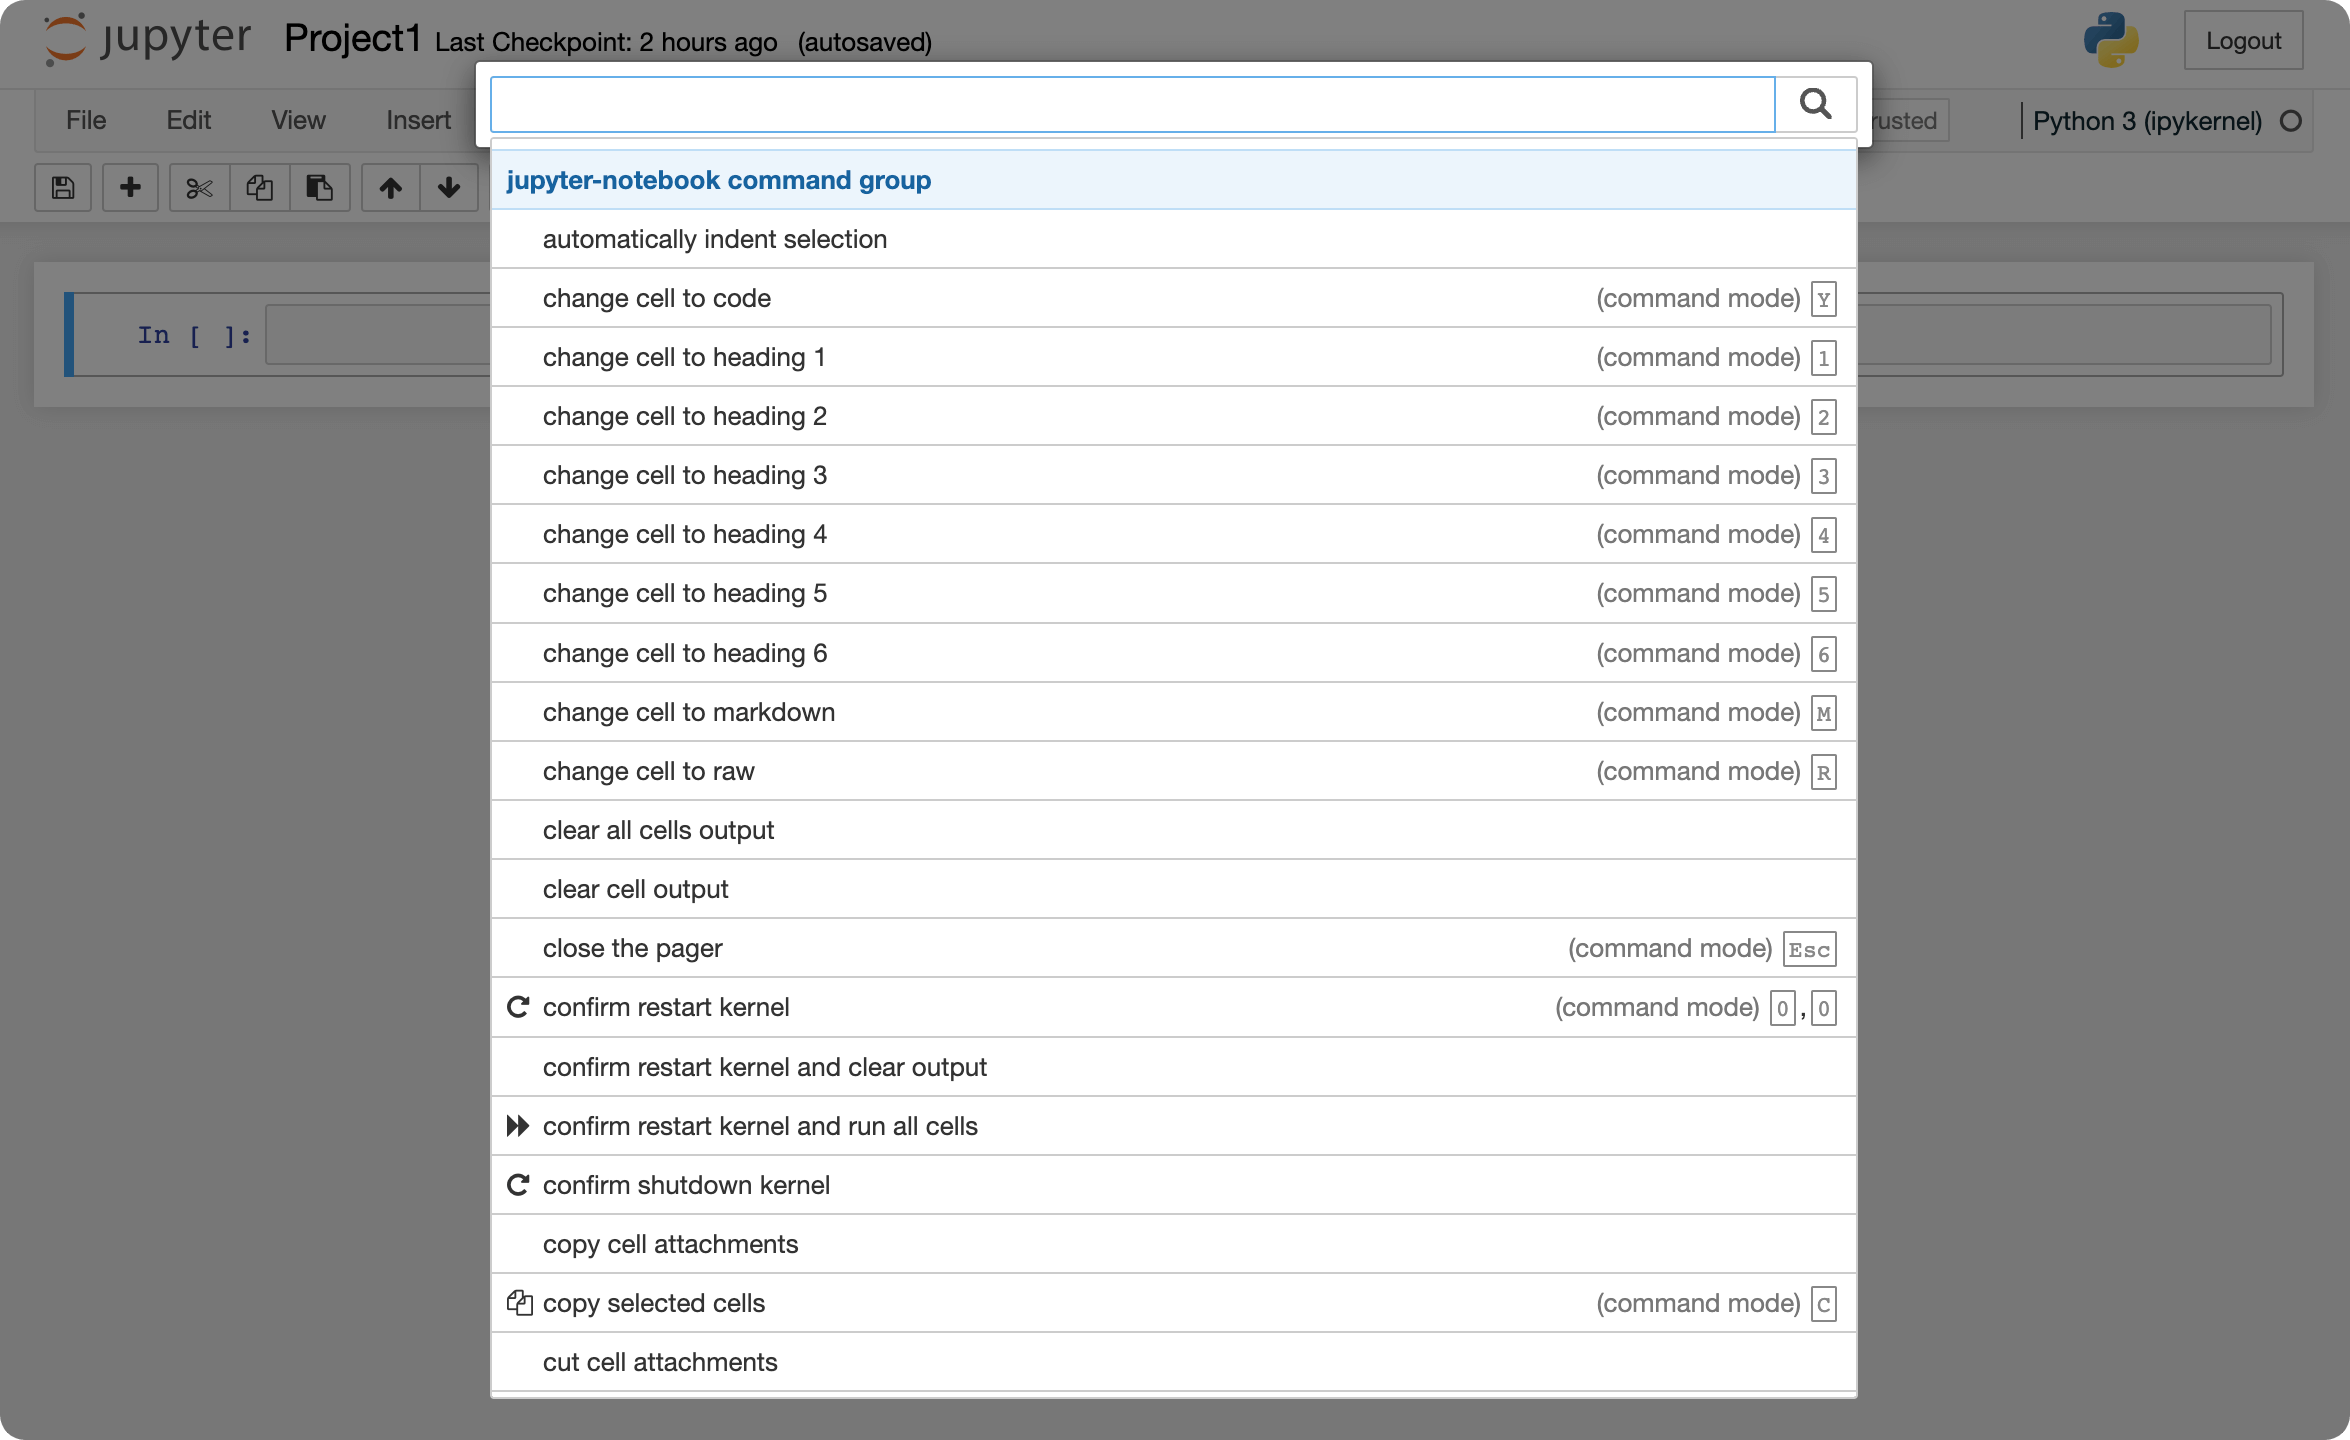Click the Project1 notebook title

(x=352, y=40)
